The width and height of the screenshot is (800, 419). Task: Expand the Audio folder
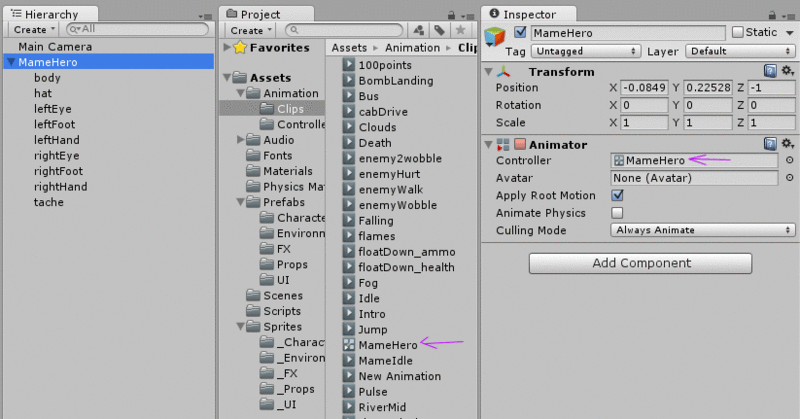point(241,139)
